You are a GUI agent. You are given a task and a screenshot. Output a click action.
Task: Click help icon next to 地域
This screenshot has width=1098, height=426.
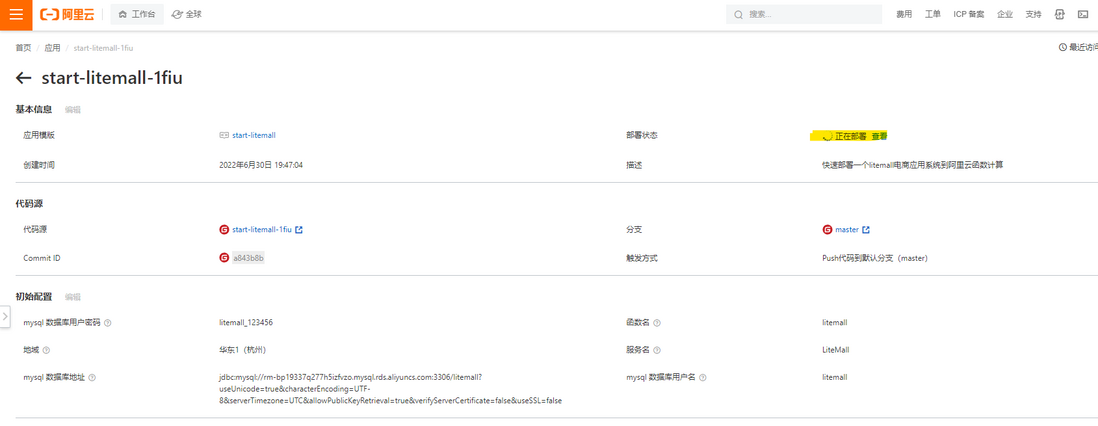tap(47, 350)
